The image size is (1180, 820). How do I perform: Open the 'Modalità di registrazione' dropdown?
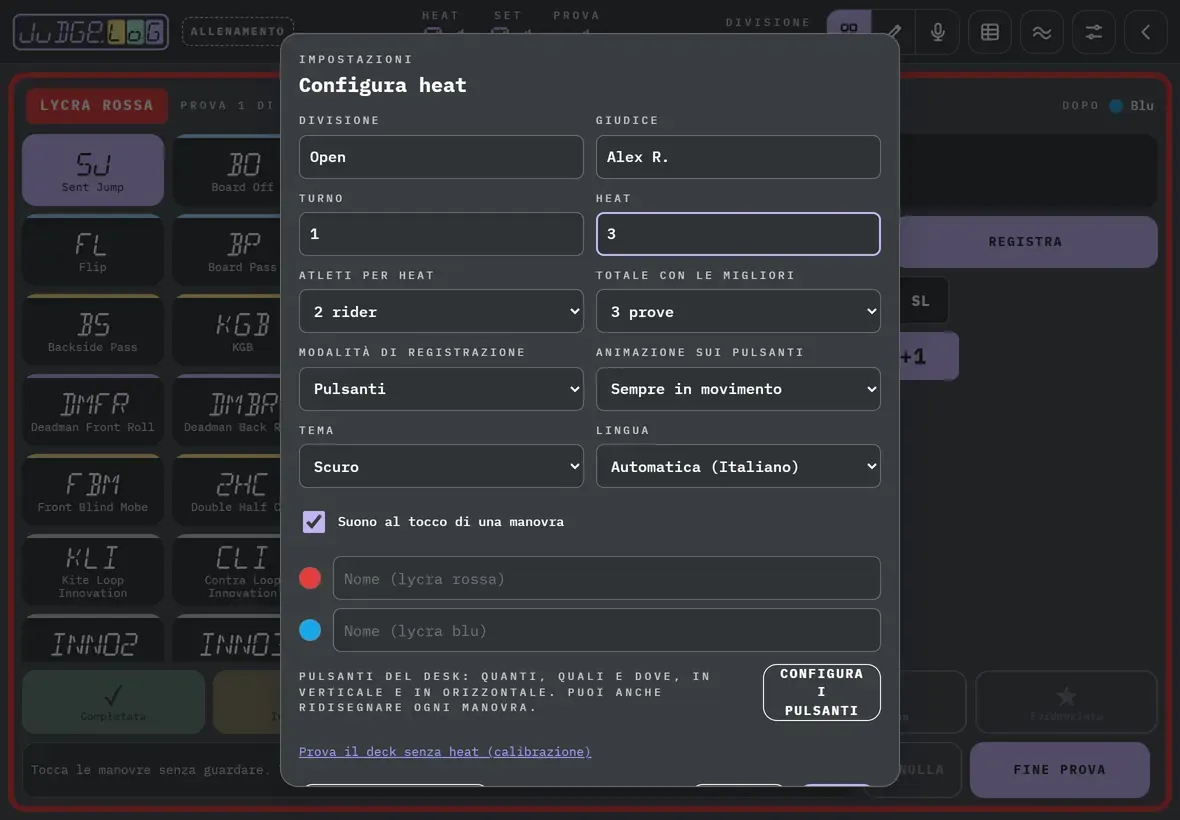441,389
